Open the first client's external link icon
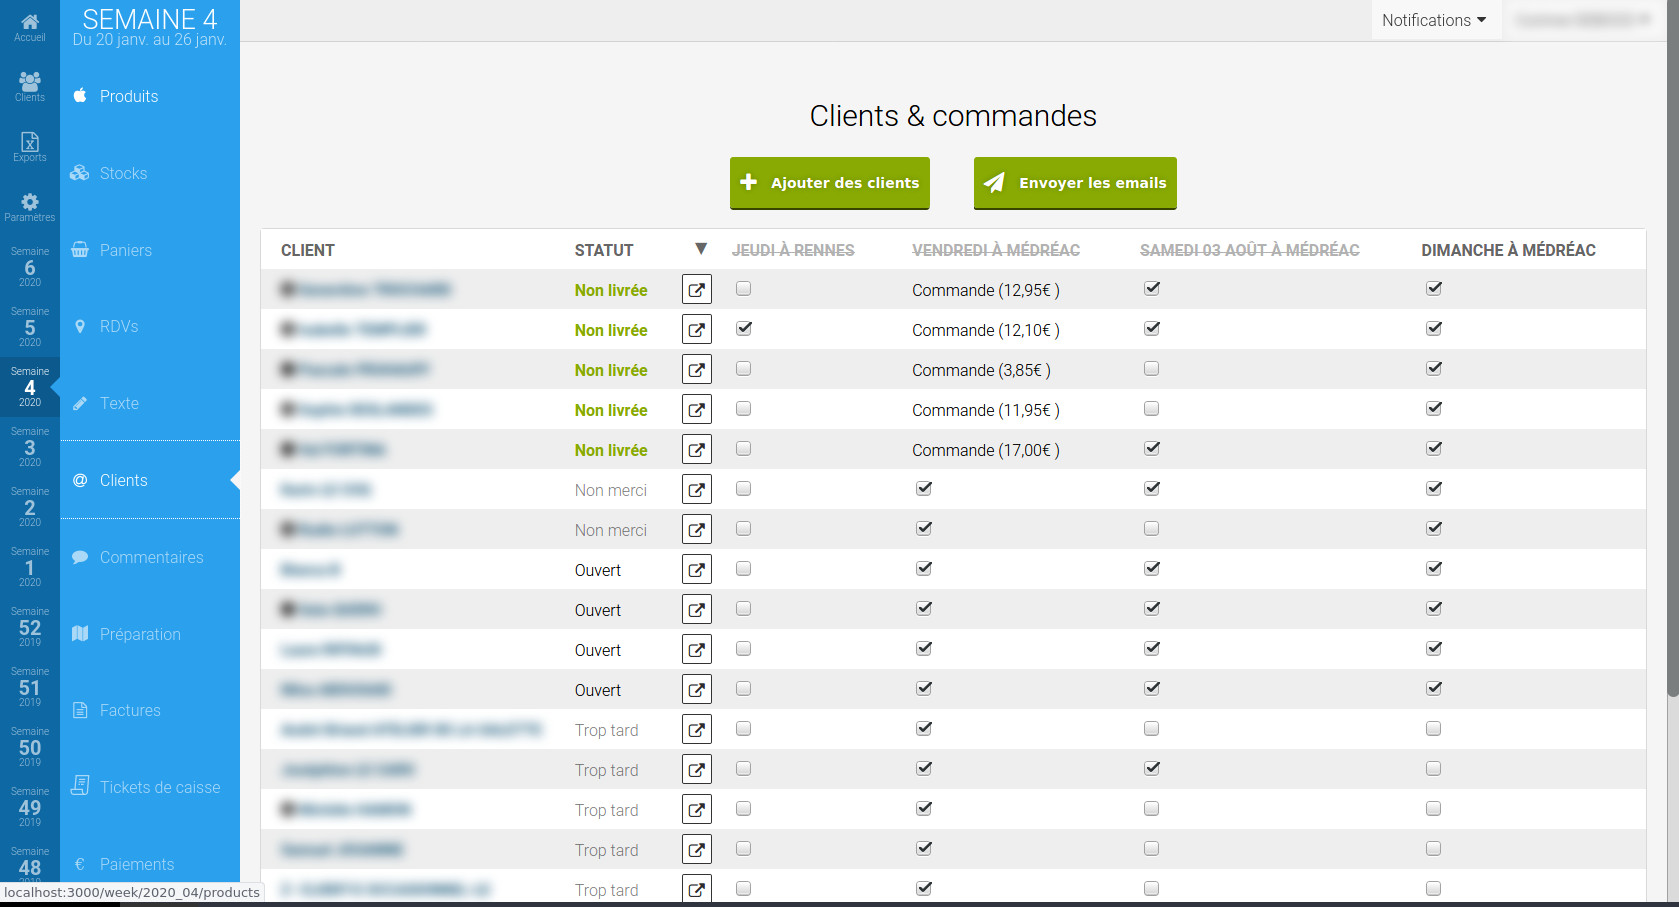 coord(696,289)
